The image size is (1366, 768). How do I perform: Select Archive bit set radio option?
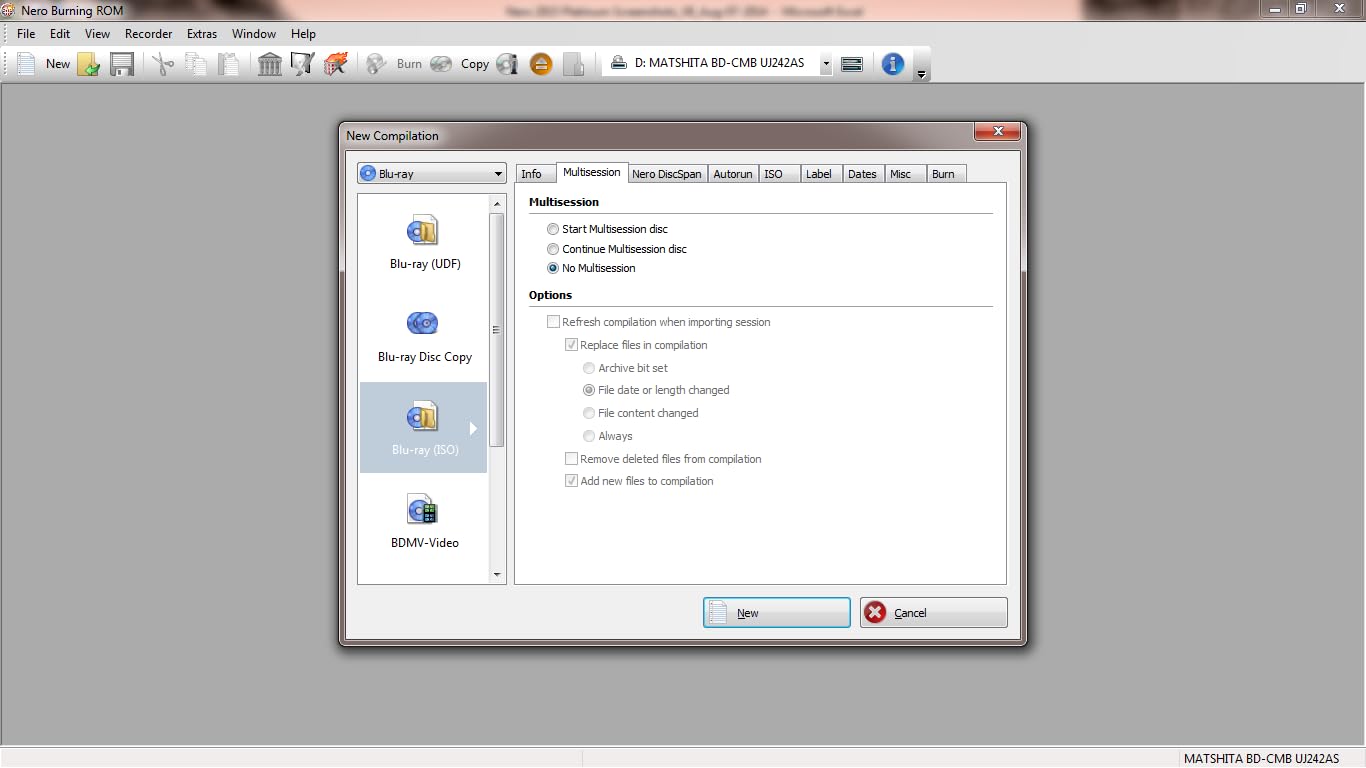tap(589, 368)
